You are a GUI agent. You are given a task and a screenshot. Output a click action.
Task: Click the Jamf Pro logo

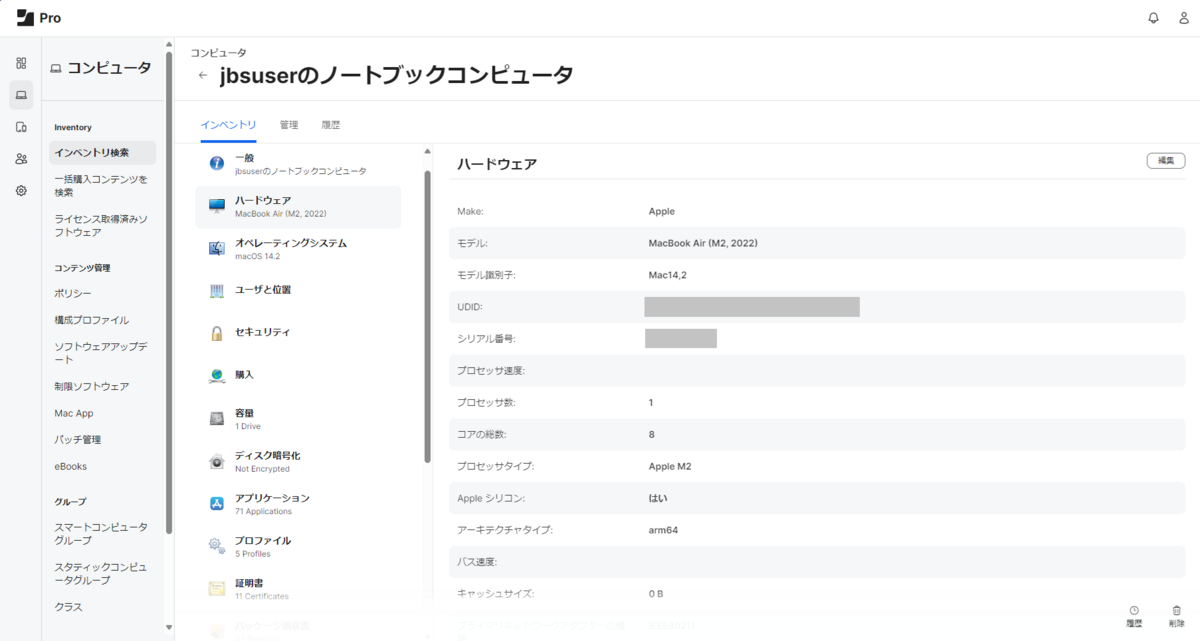pos(39,17)
